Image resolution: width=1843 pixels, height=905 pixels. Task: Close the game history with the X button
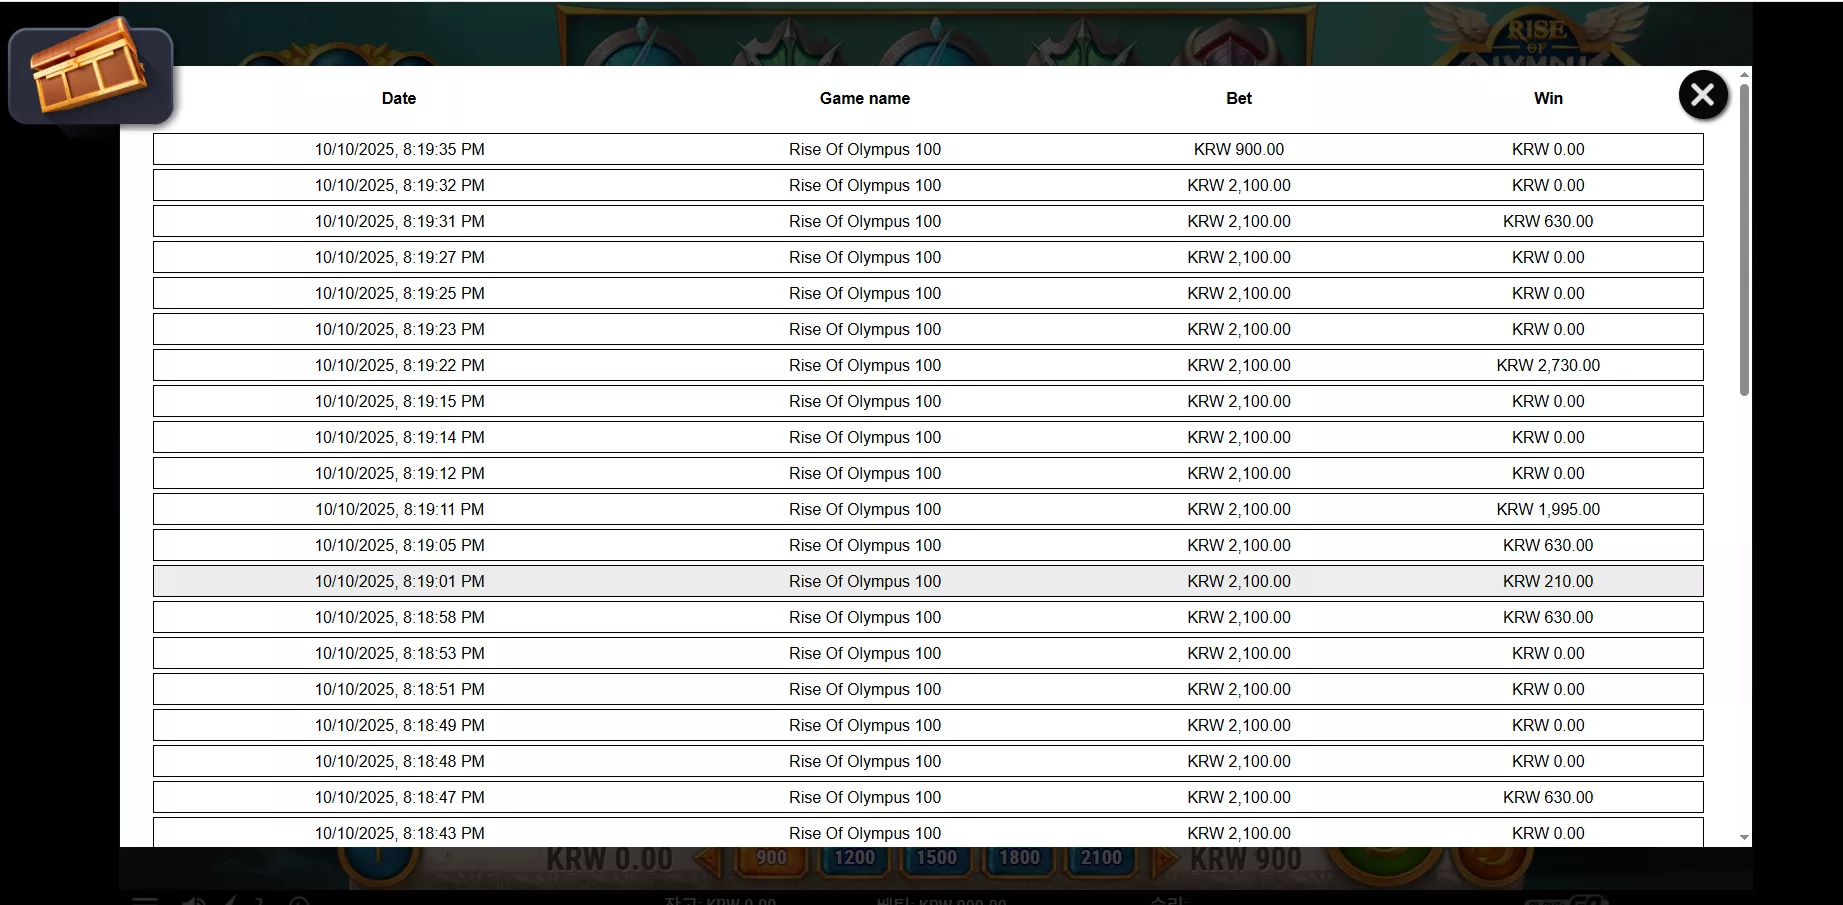(1703, 95)
